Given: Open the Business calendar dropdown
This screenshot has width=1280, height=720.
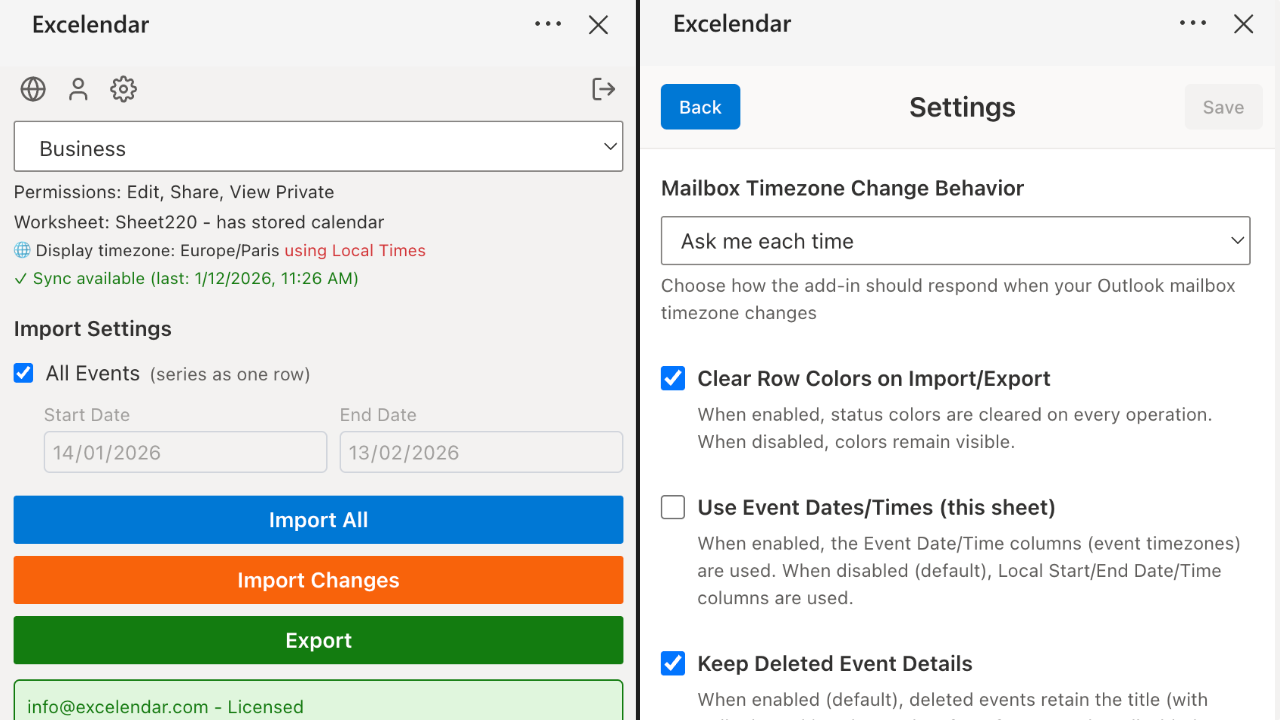Looking at the screenshot, I should pos(318,146).
